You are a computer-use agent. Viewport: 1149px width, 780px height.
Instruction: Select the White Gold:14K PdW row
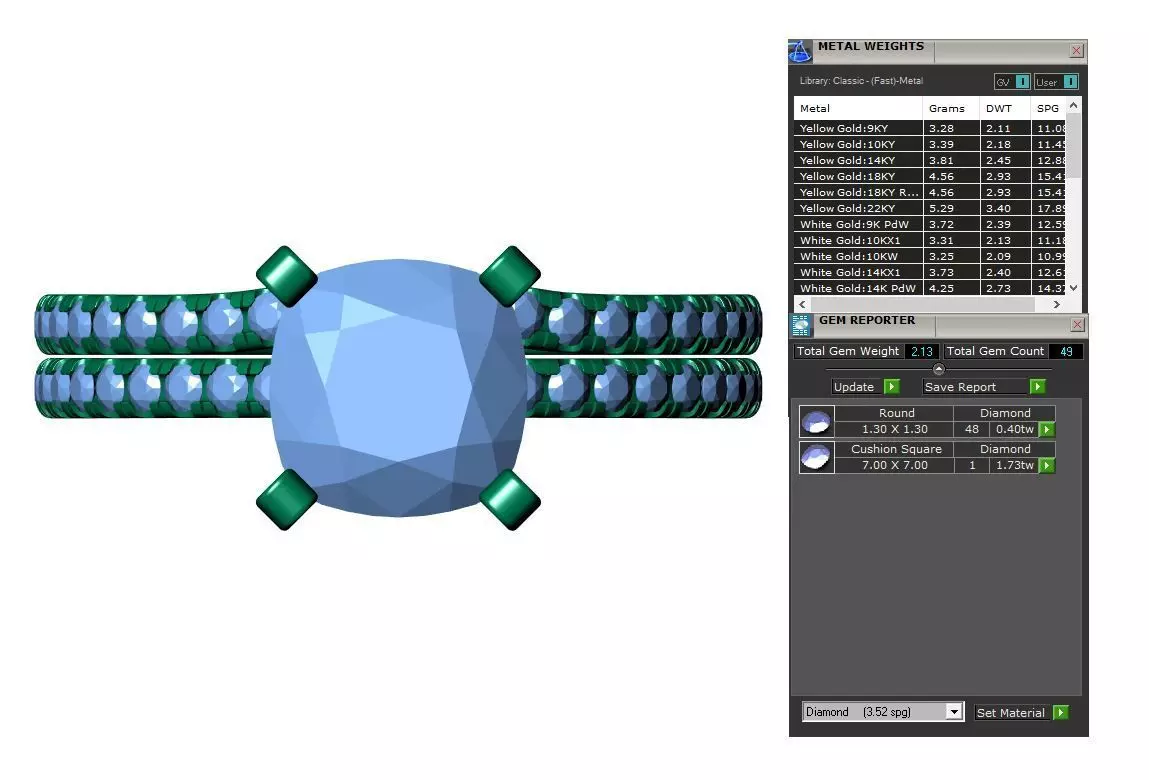coord(930,288)
